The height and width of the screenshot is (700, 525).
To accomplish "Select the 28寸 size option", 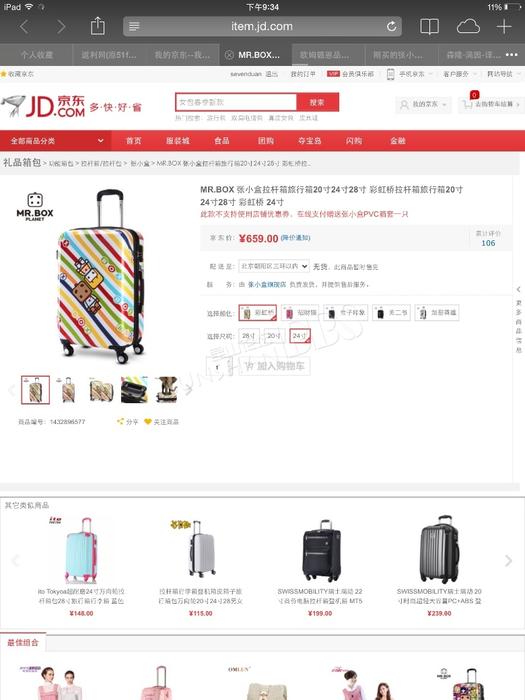I will click(x=249, y=336).
